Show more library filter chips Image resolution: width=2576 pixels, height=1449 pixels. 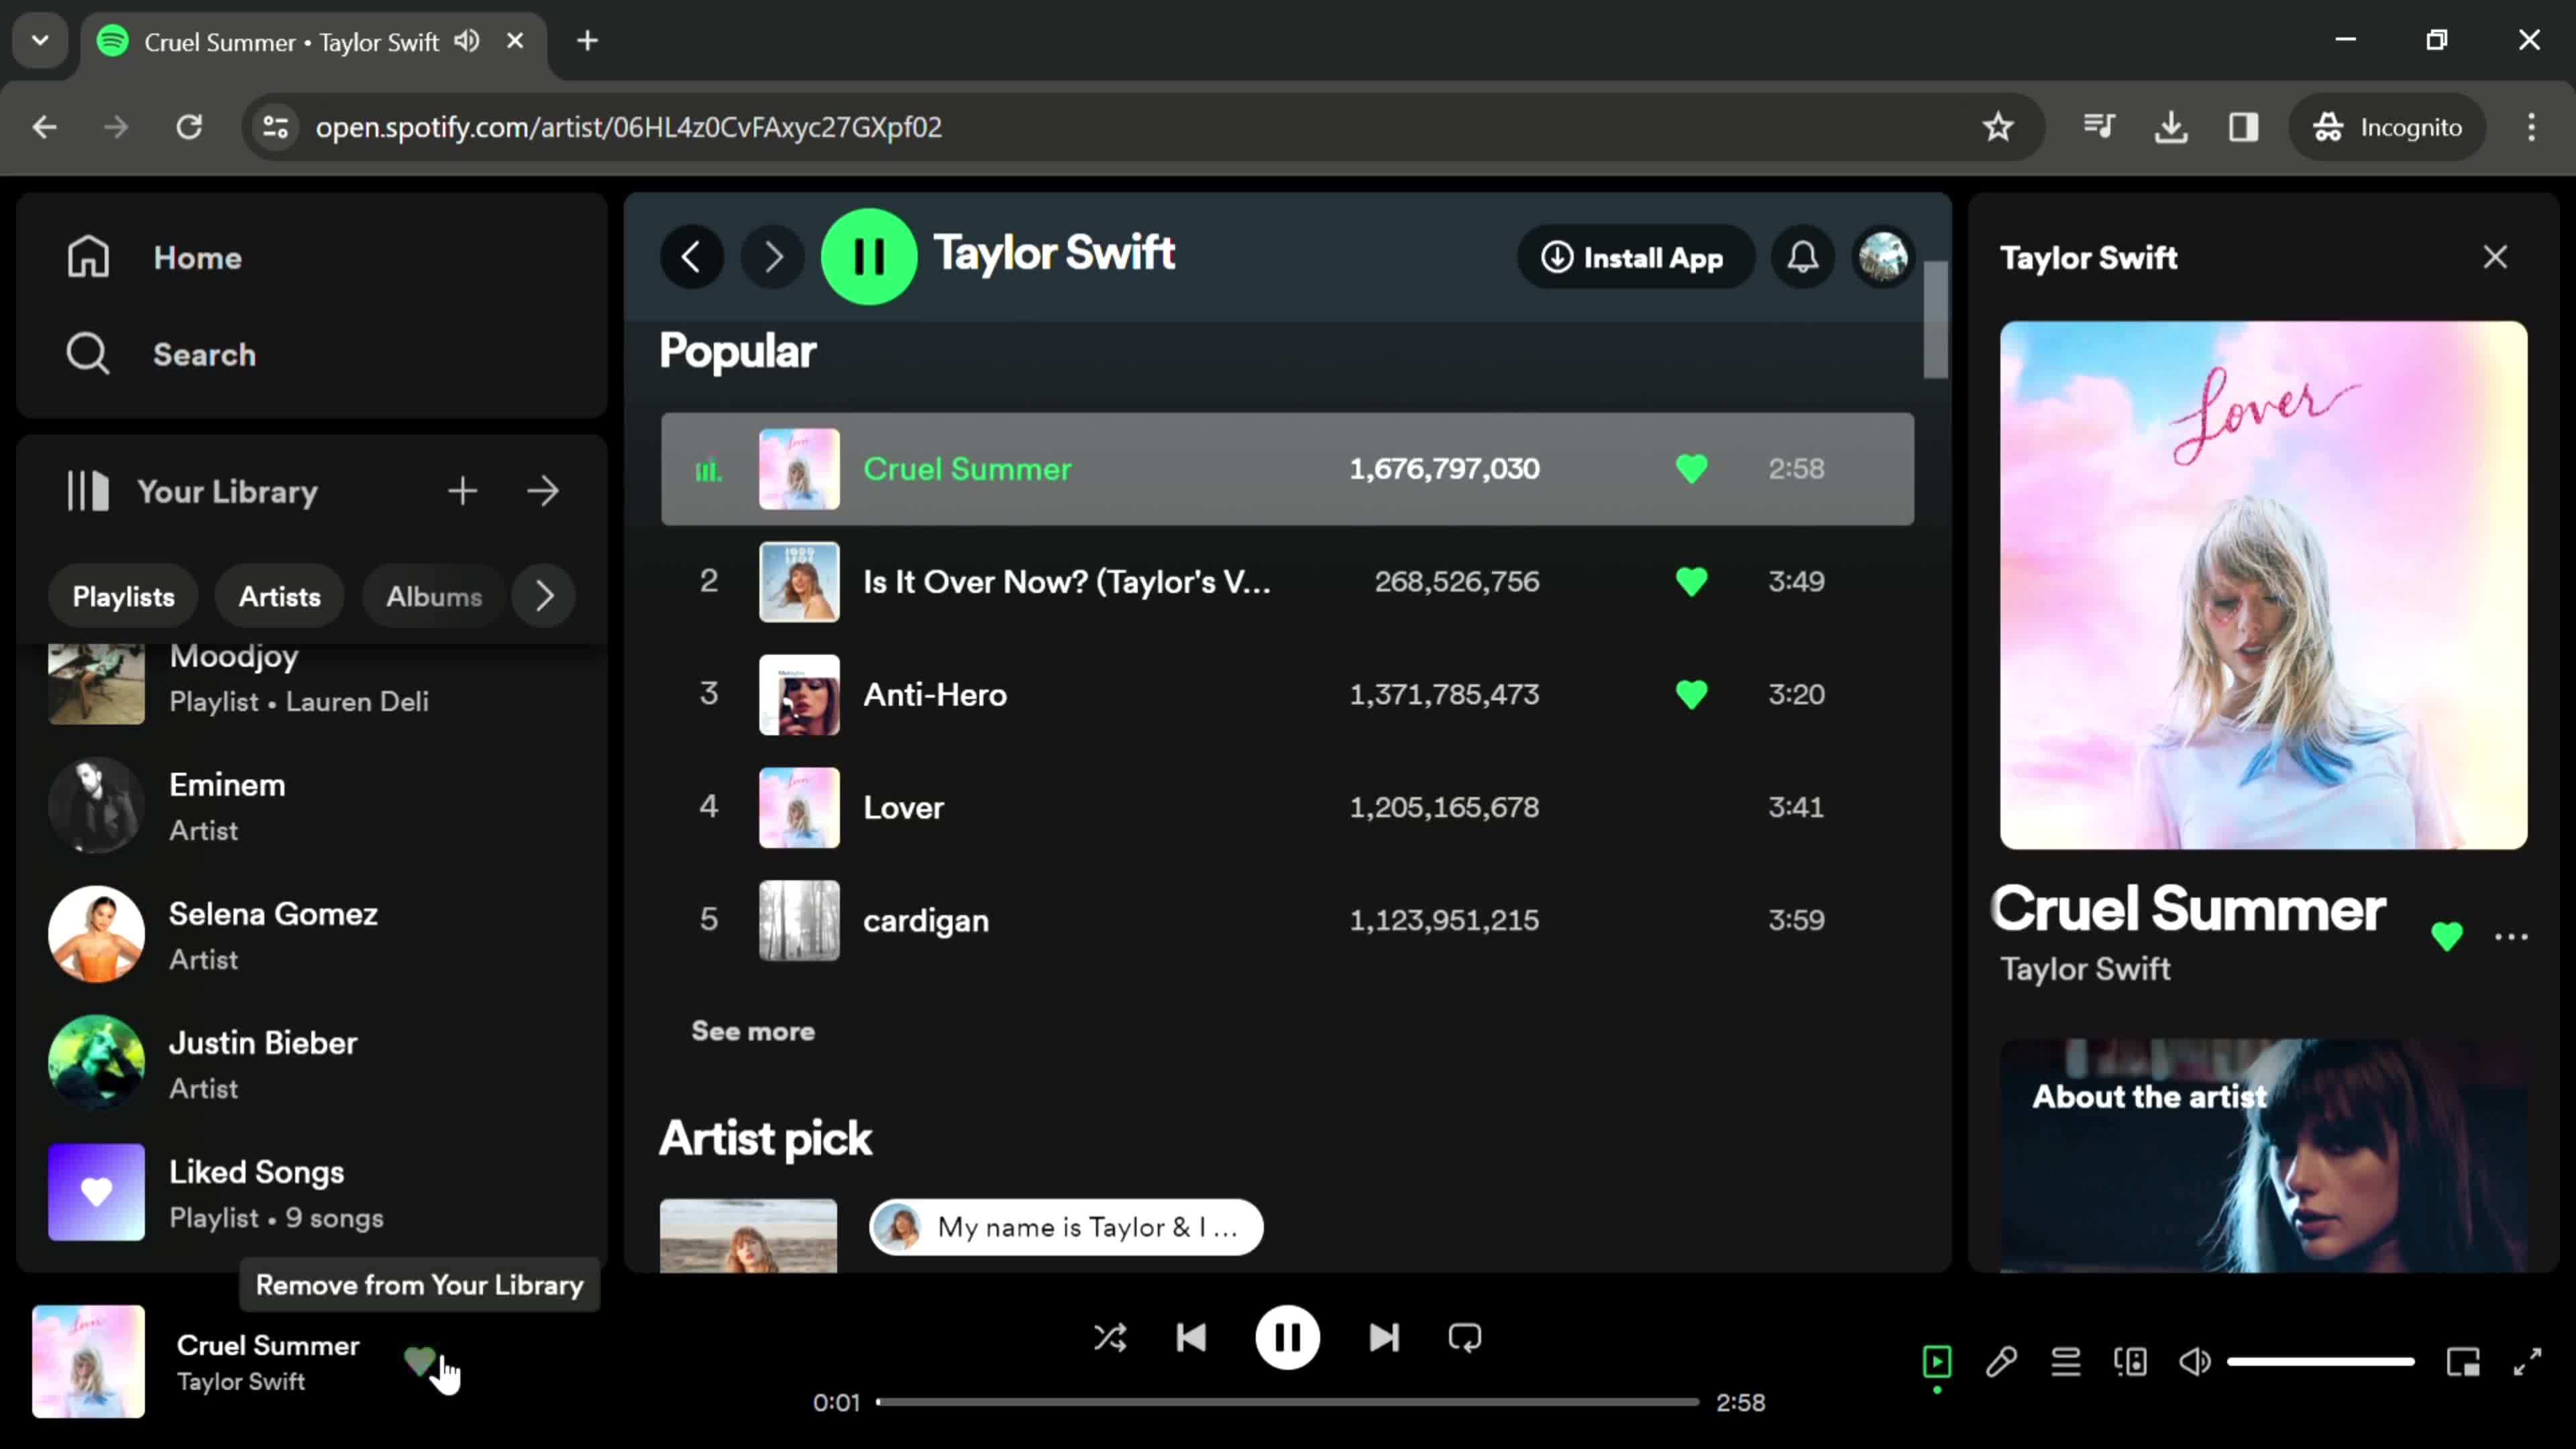pyautogui.click(x=544, y=596)
